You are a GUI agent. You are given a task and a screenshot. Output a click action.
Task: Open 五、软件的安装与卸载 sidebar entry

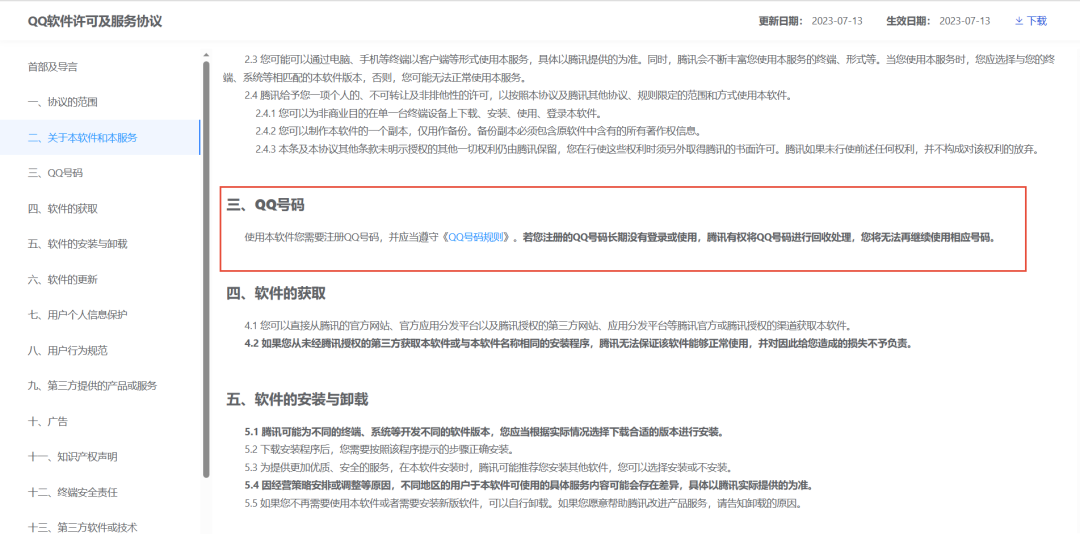click(77, 244)
